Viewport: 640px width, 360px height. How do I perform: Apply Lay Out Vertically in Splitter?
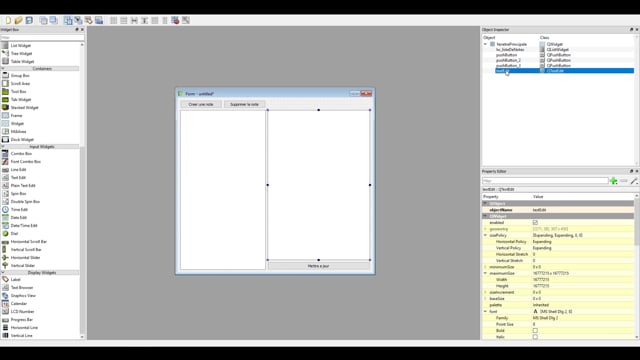[144, 20]
